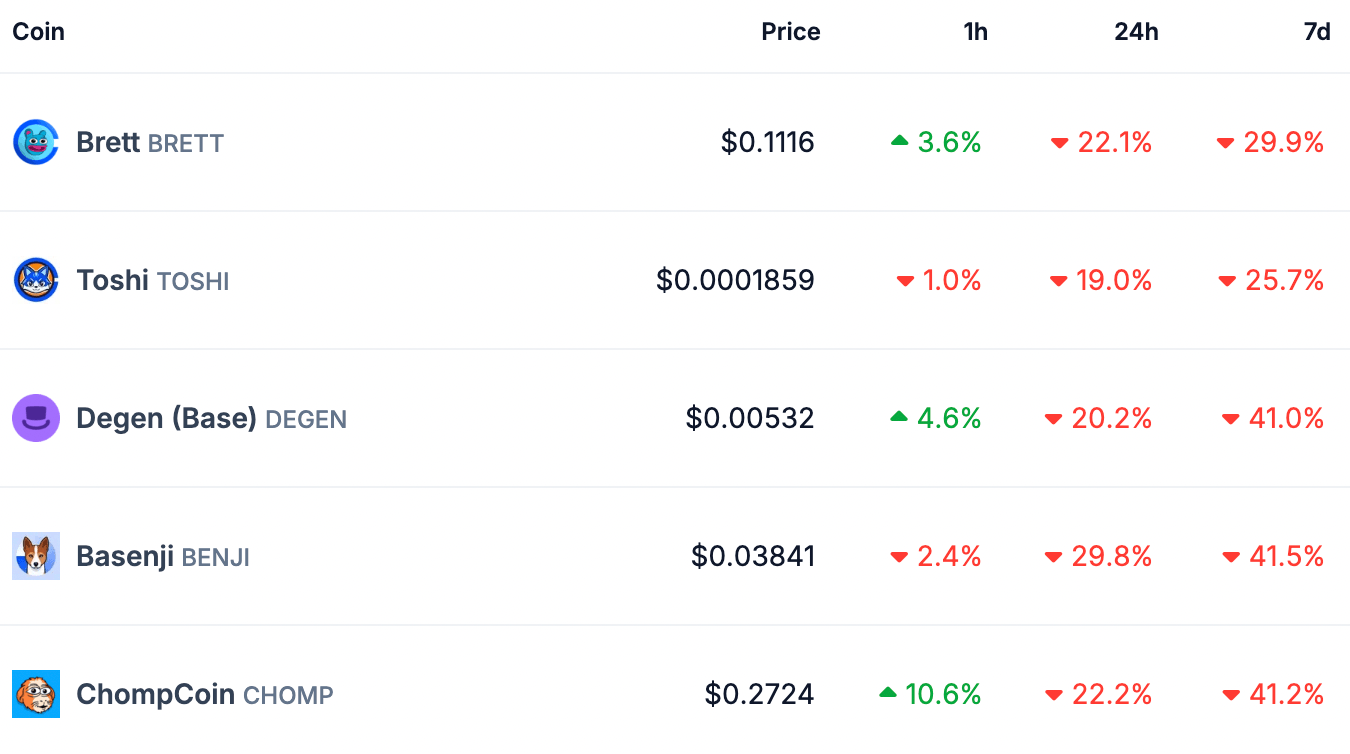Click the purple Degen hat icon
Screen dimensions: 1350x754
click(x=35, y=418)
